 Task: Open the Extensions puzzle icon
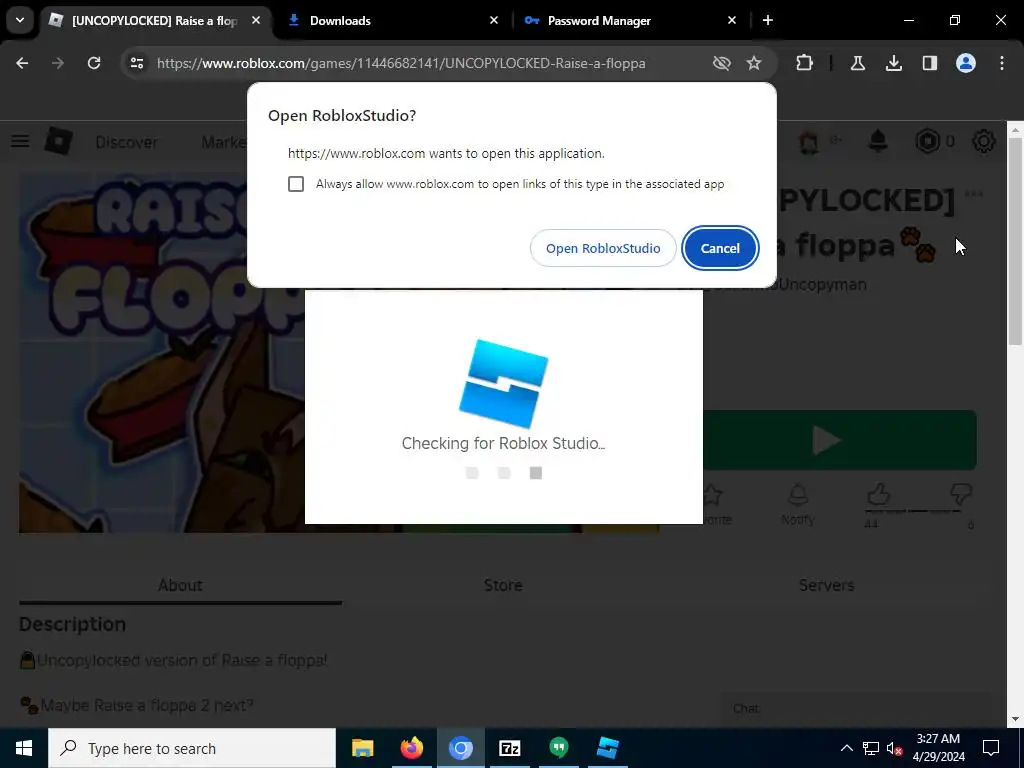[805, 63]
